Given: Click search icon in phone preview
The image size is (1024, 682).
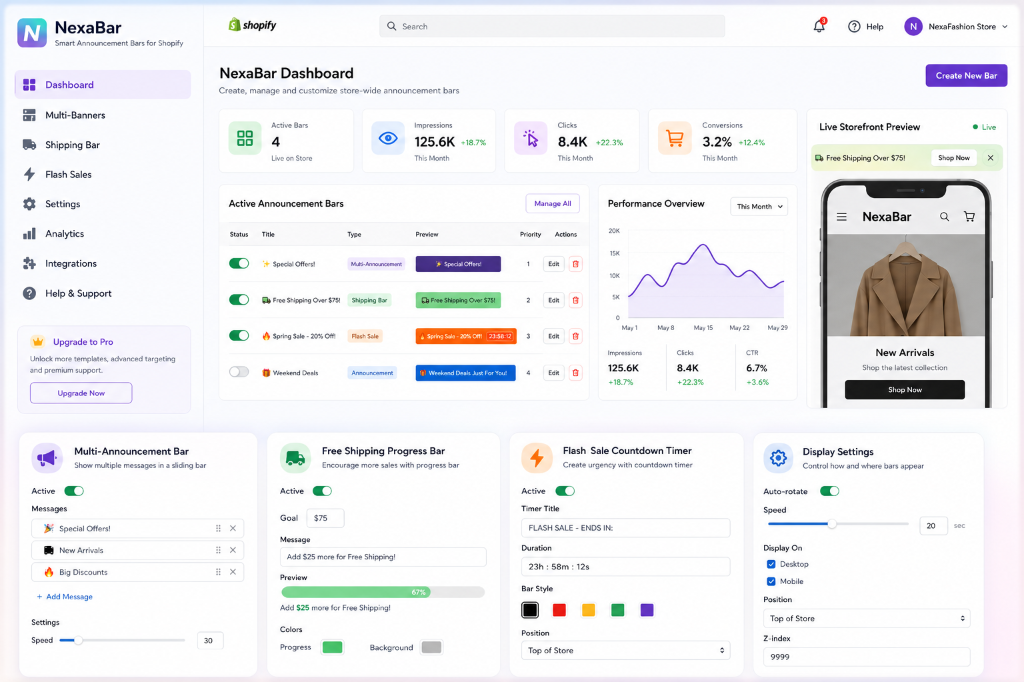Looking at the screenshot, I should [944, 217].
